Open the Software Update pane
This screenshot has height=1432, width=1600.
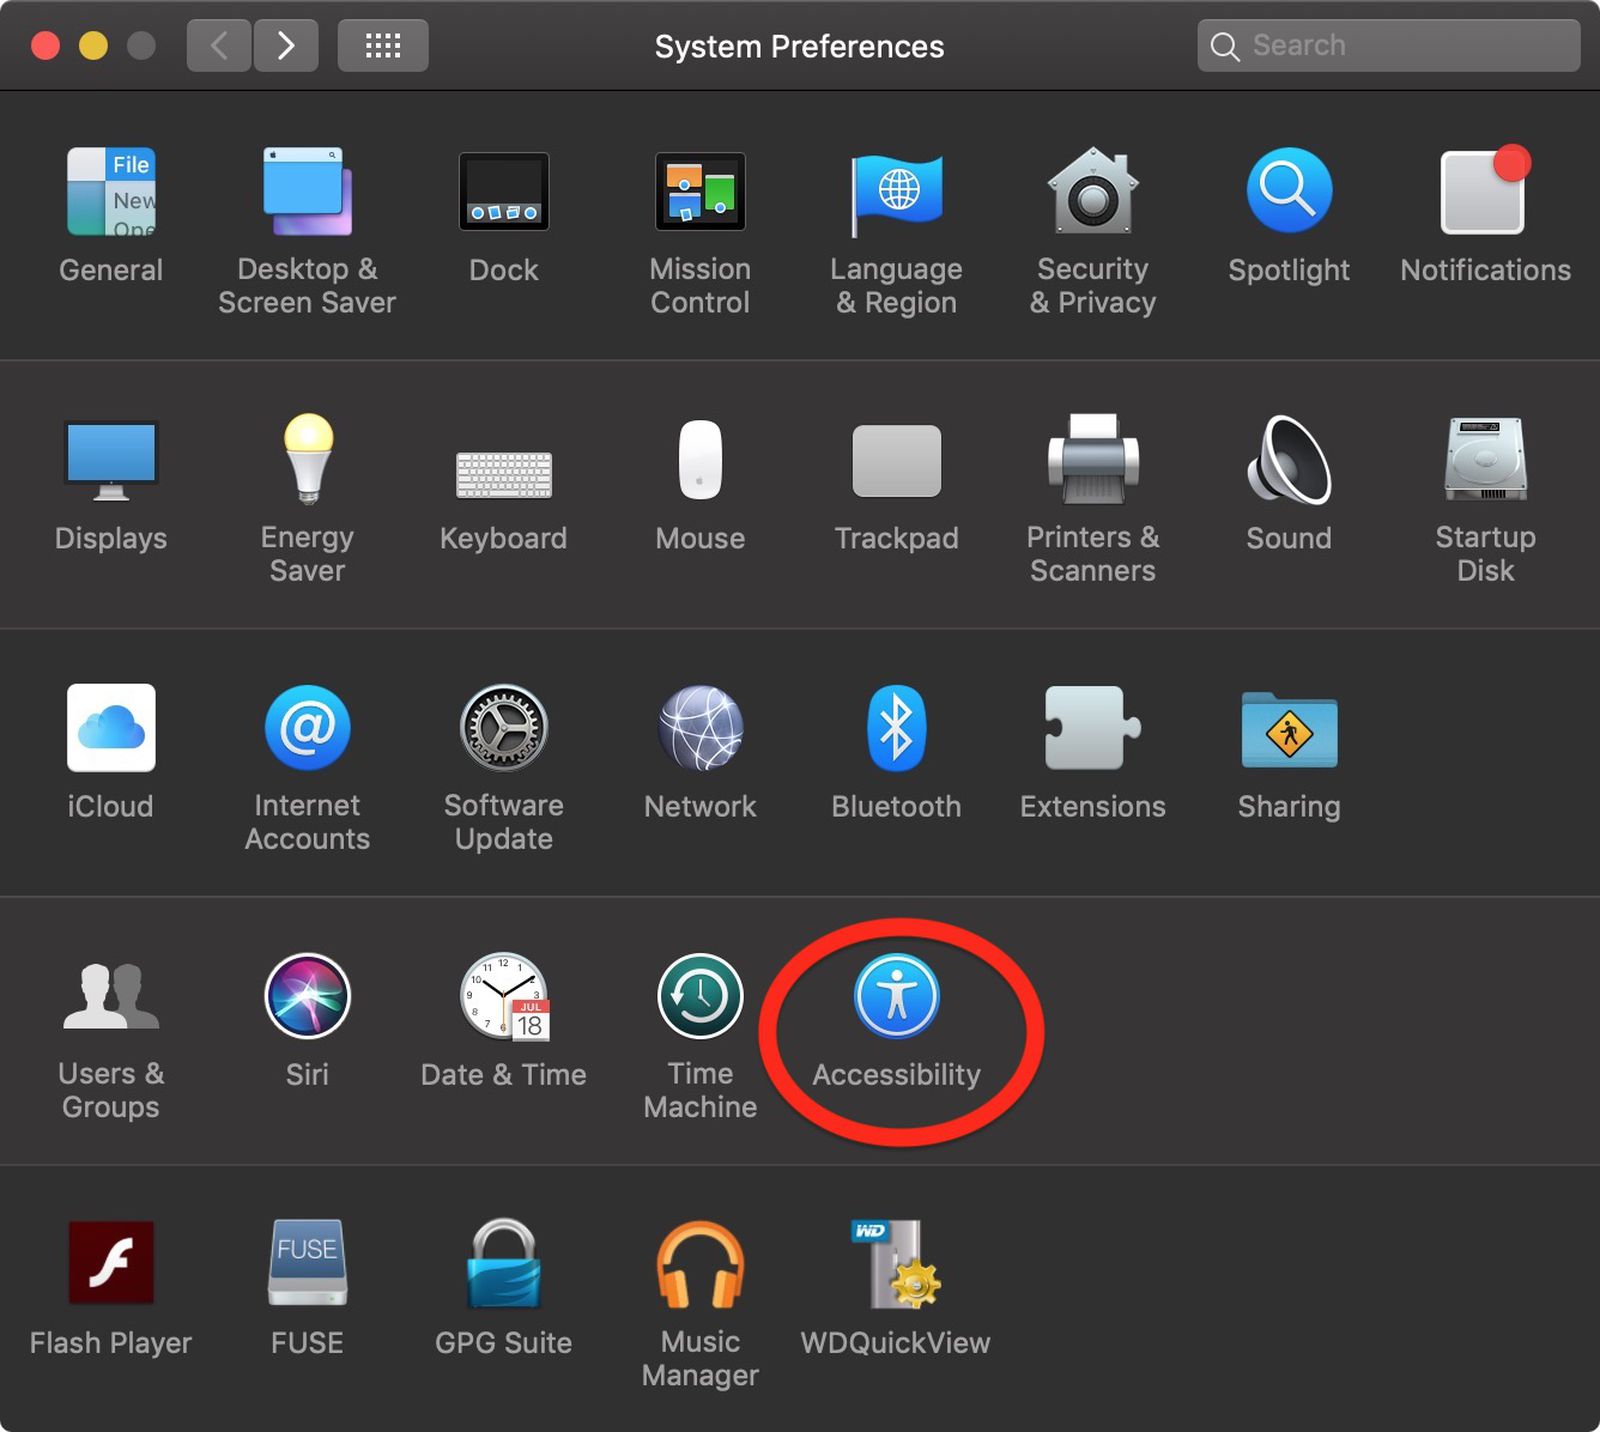coord(503,729)
